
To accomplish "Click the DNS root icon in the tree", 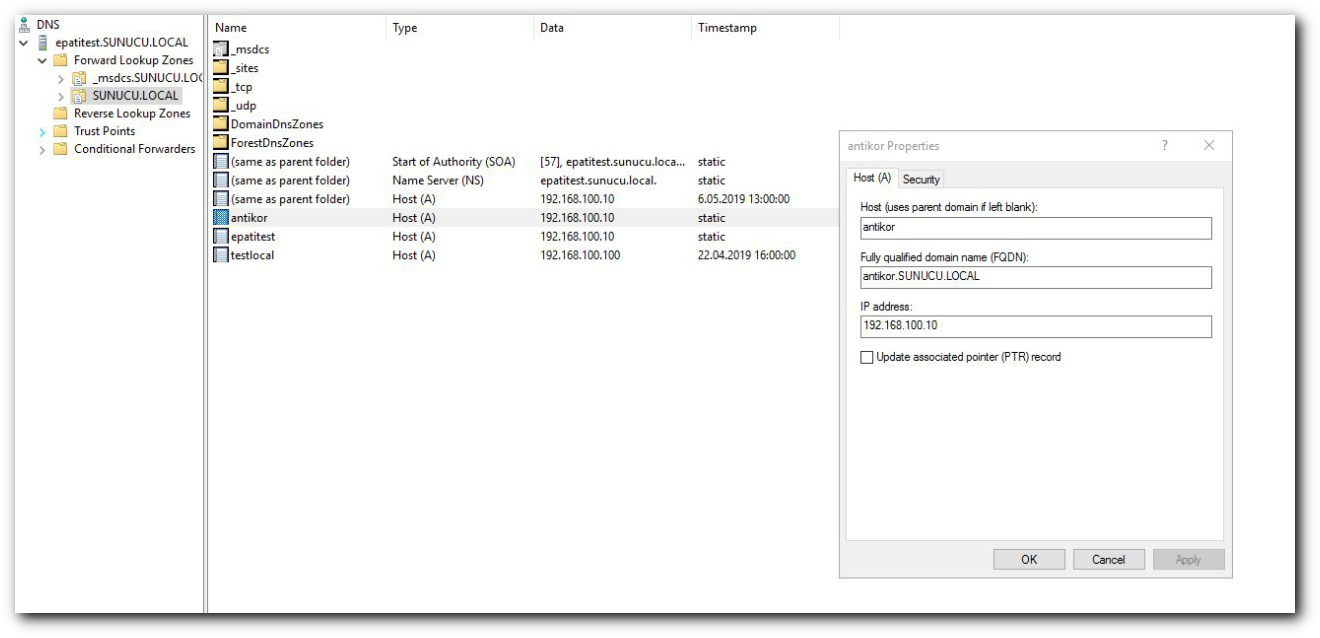I will [x=25, y=25].
